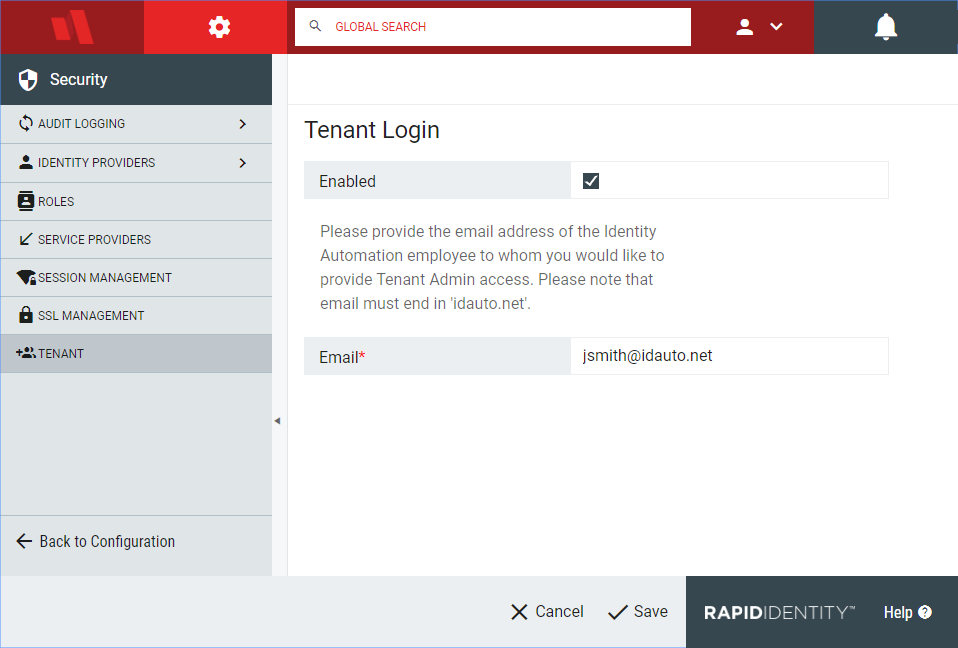Click the Session Management wifi-lock icon
Image resolution: width=958 pixels, height=648 pixels.
tap(26, 277)
